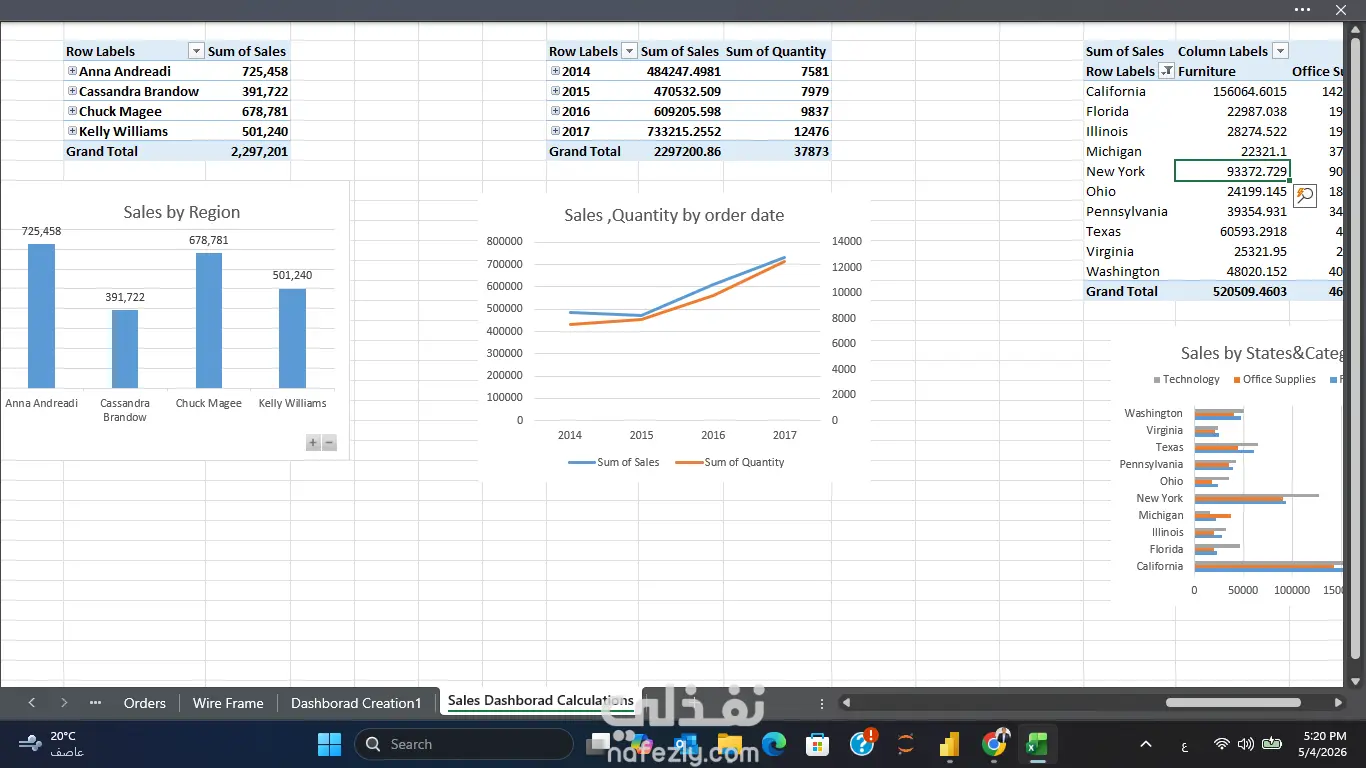The width and height of the screenshot is (1366, 768).
Task: Open the filter icon beside Row Labels in states pivot
Action: pyautogui.click(x=1166, y=71)
